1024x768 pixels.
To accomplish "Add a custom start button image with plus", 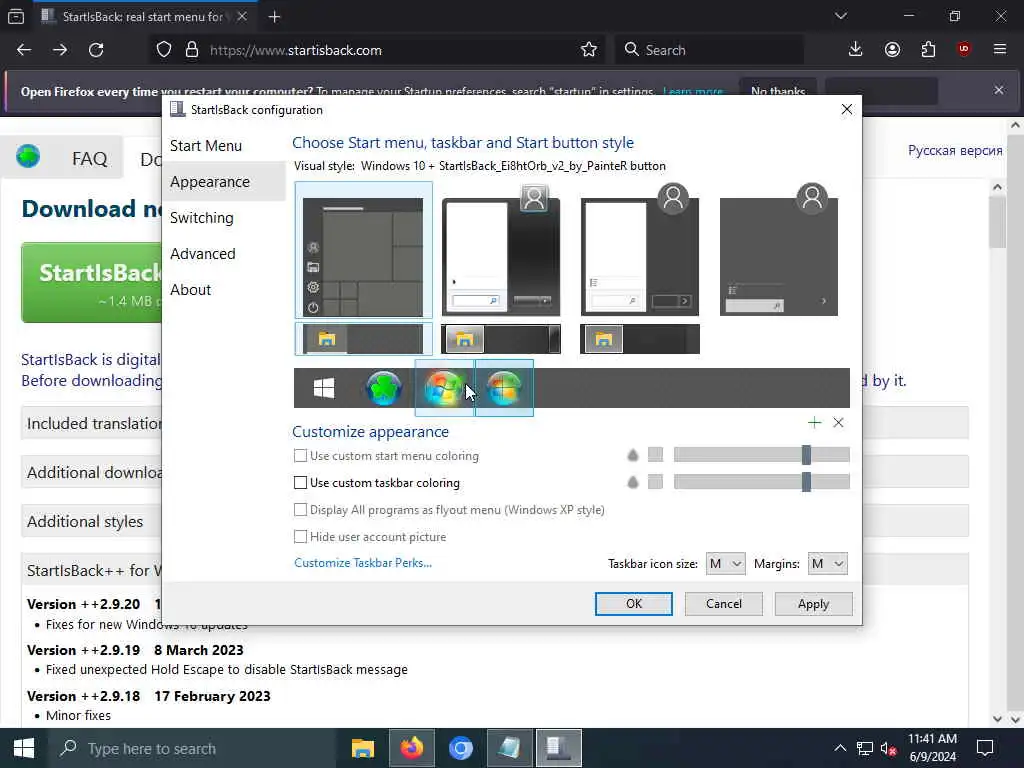I will coord(814,423).
